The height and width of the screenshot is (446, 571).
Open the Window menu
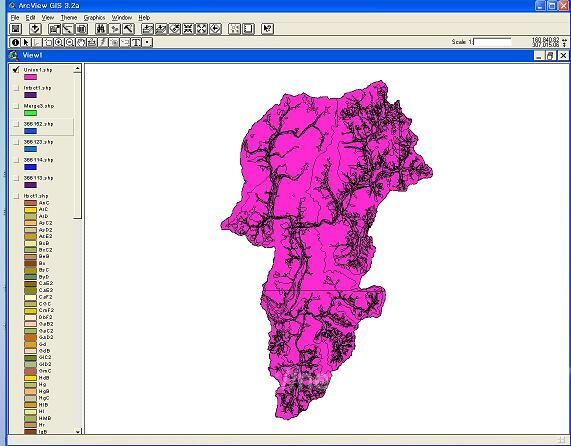122,17
